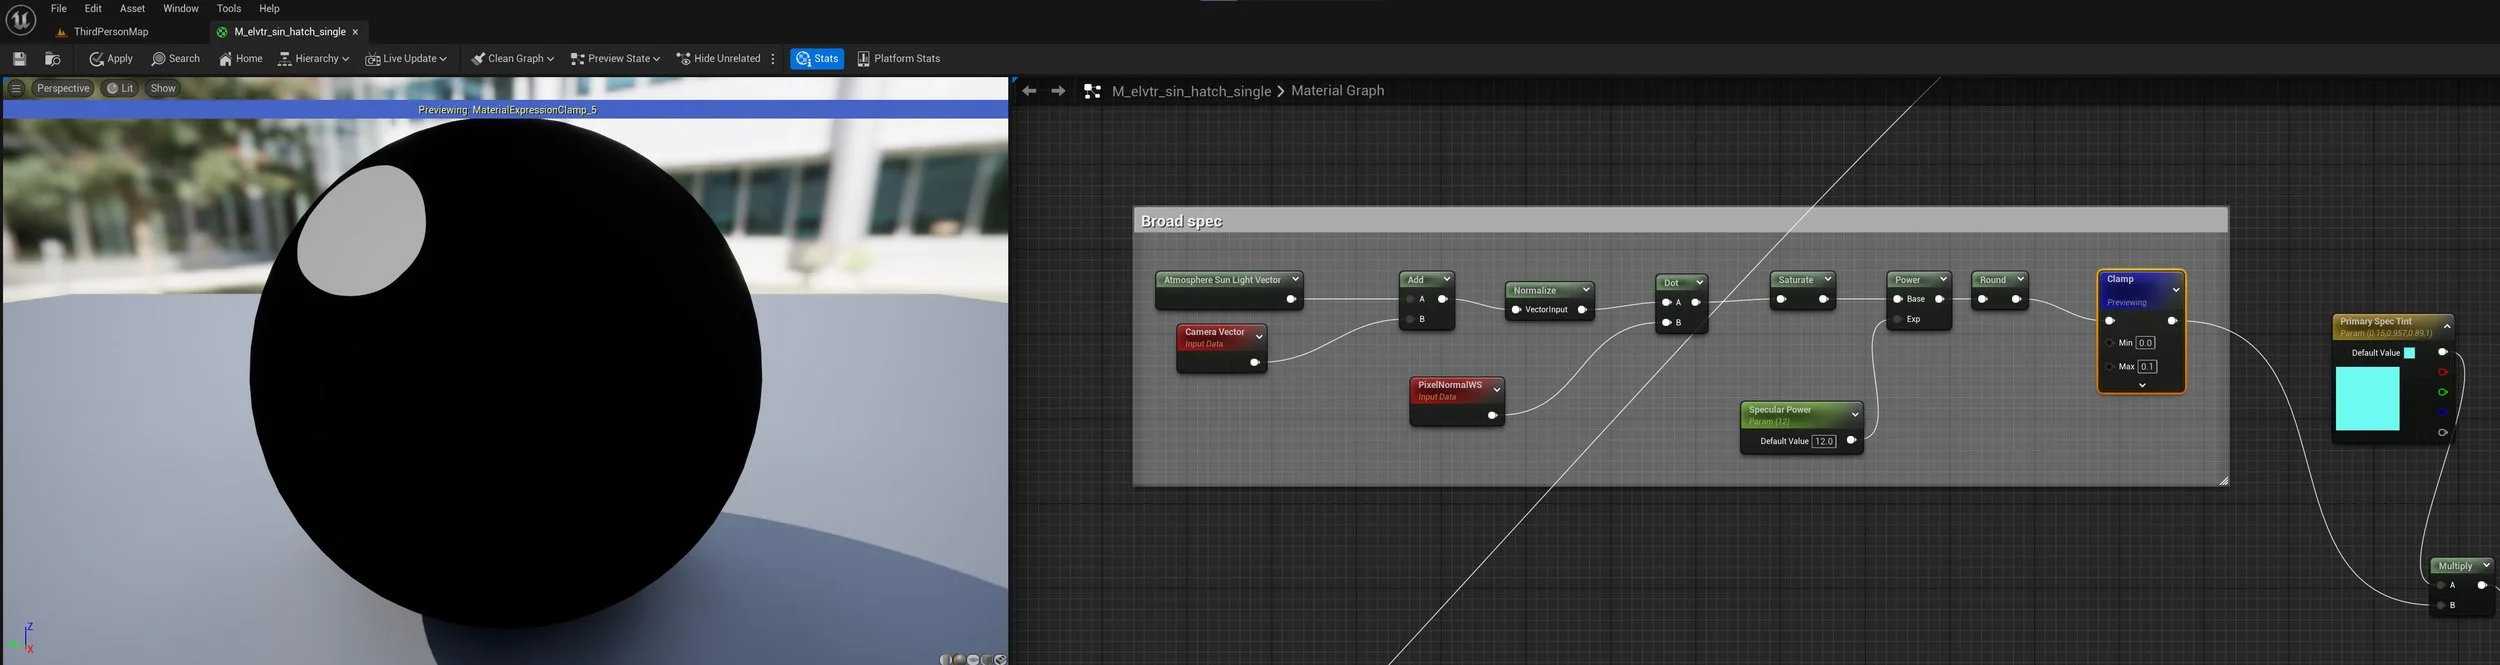The image size is (2500, 665).
Task: Click the Primary Spec Tint cyan swatch
Action: (2367, 398)
